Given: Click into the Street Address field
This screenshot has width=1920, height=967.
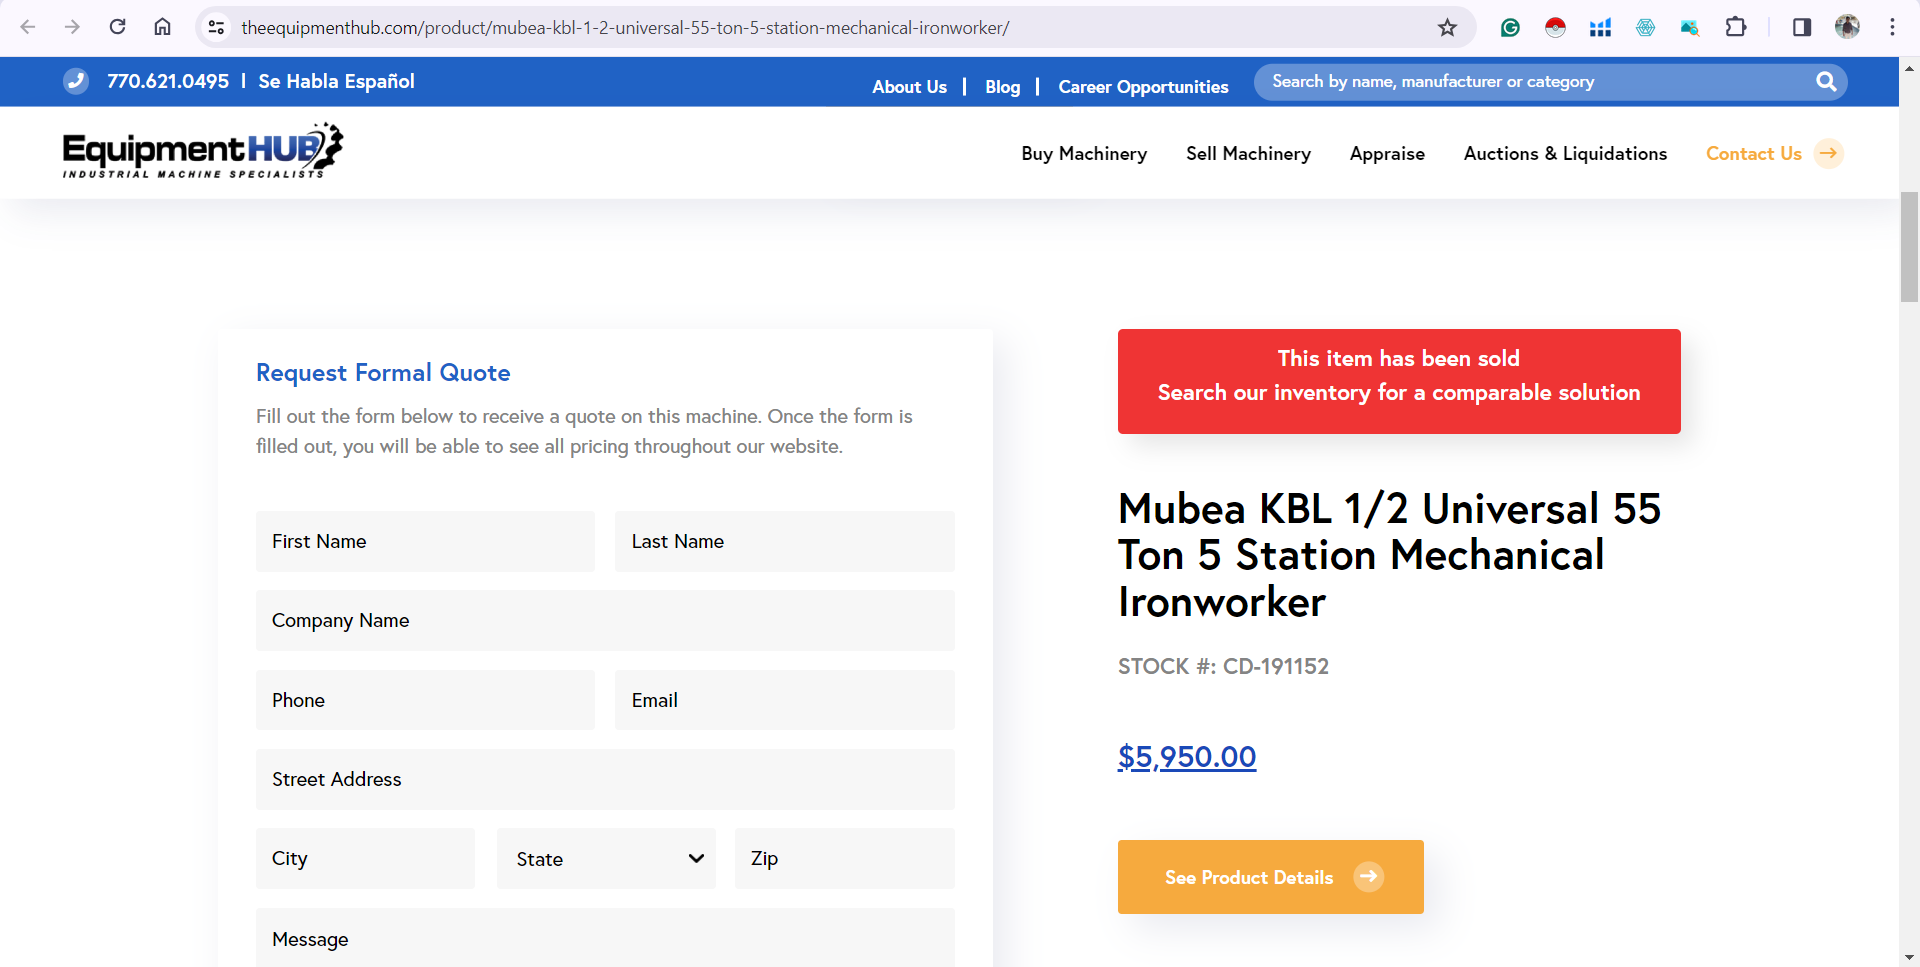Looking at the screenshot, I should point(605,779).
